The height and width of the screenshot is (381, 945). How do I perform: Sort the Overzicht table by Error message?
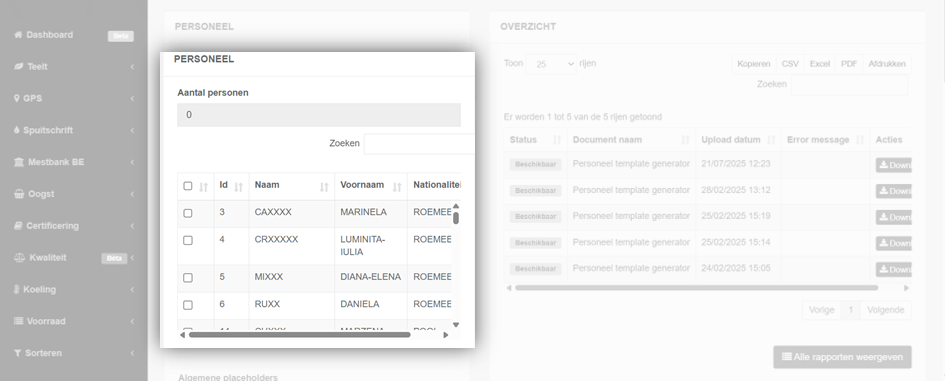tap(826, 140)
